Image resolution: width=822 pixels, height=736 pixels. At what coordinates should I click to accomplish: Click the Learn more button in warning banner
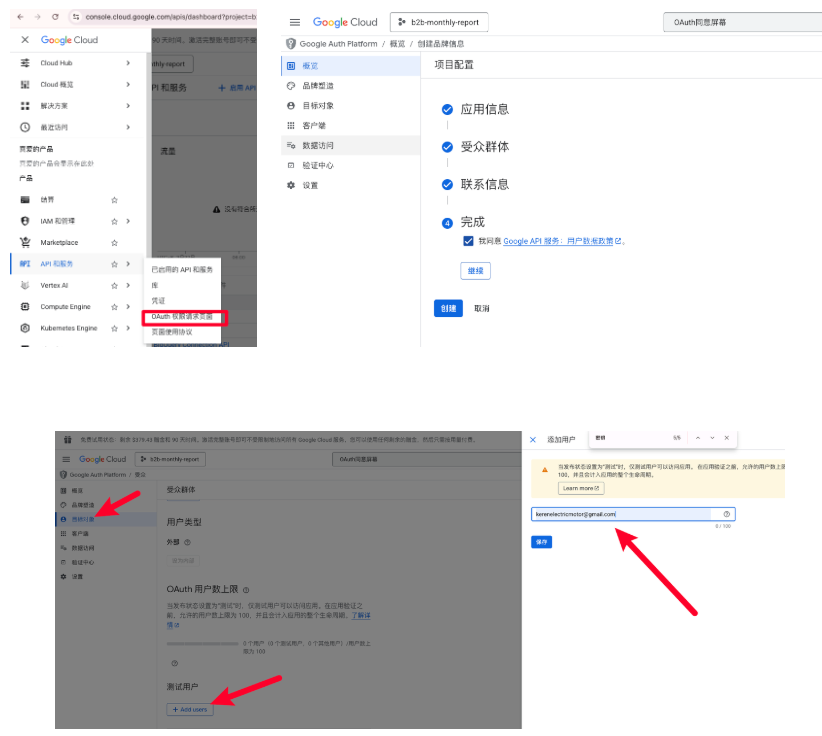(x=581, y=488)
